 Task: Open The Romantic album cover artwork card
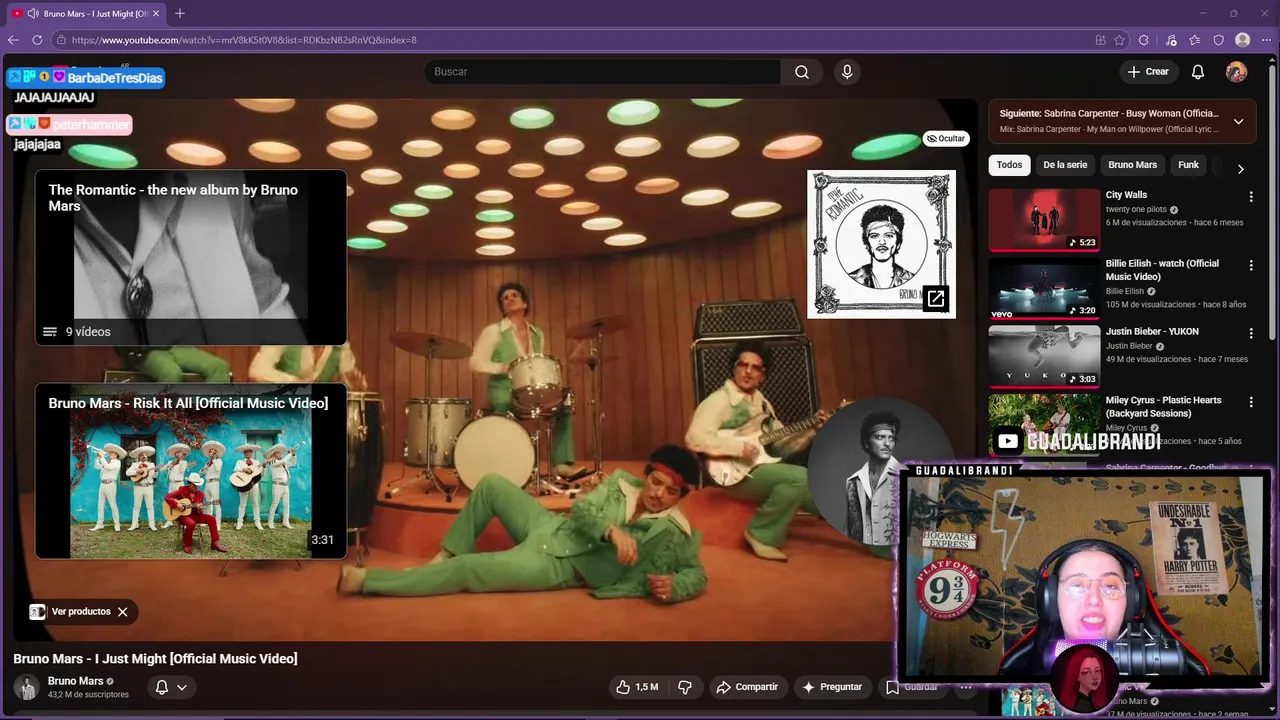(x=881, y=244)
